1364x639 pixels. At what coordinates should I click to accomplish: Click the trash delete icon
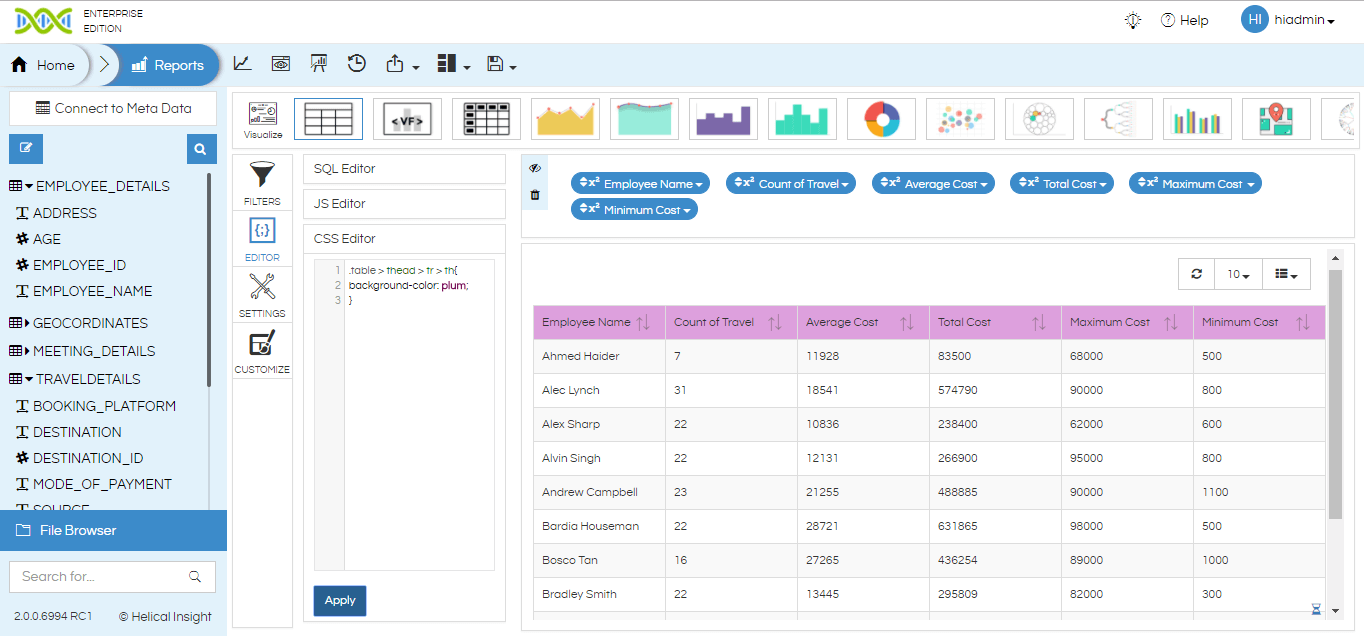click(535, 195)
